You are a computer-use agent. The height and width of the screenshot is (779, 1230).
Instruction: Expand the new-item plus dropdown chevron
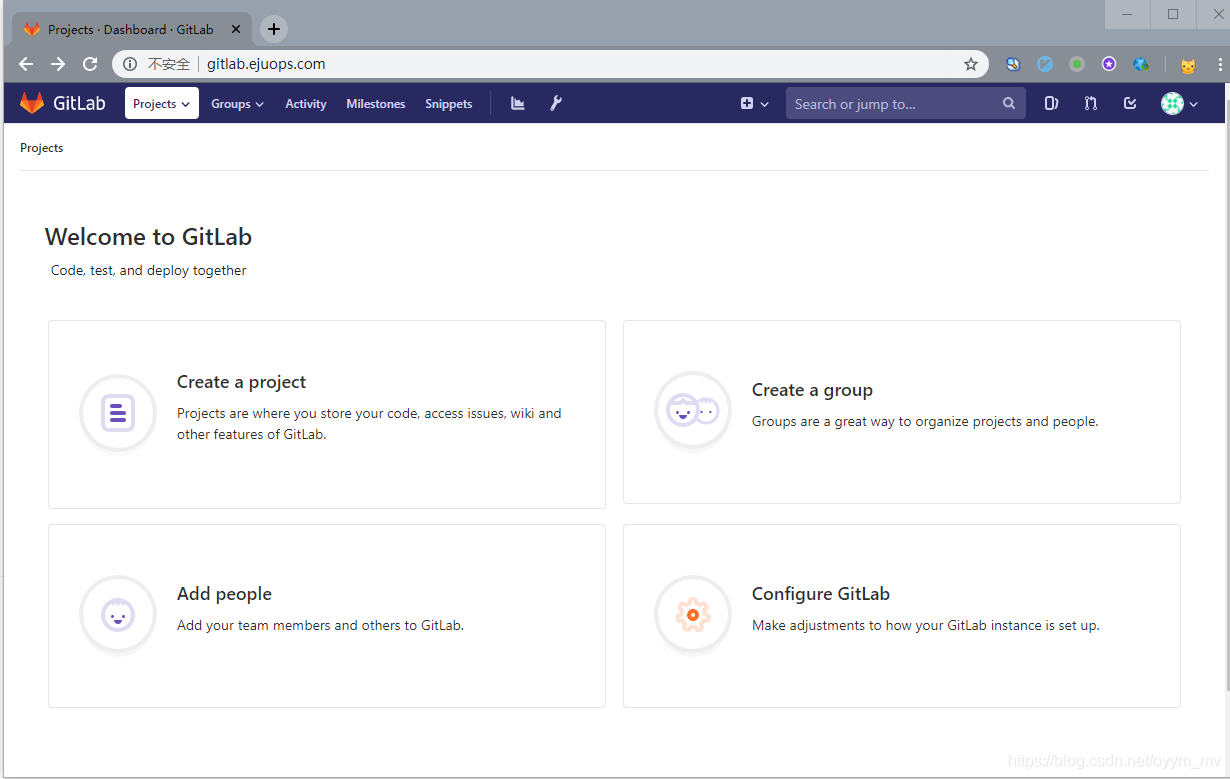click(765, 104)
